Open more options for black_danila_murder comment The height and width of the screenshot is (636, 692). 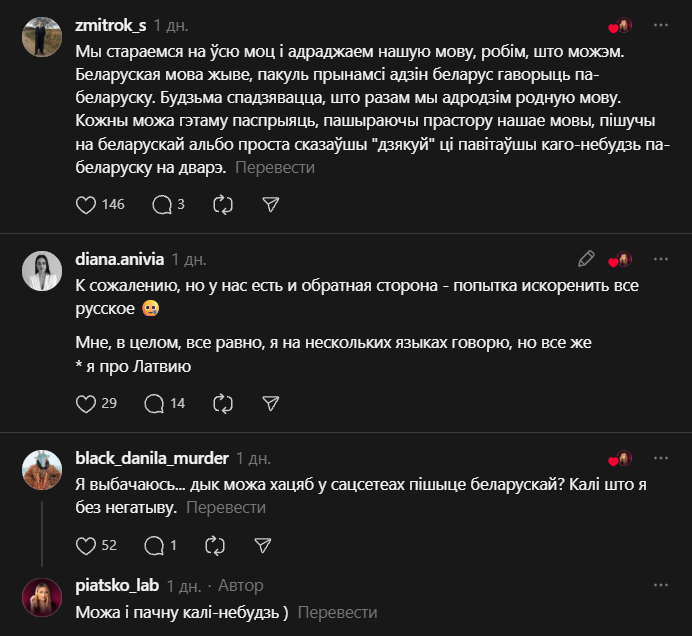tap(661, 458)
